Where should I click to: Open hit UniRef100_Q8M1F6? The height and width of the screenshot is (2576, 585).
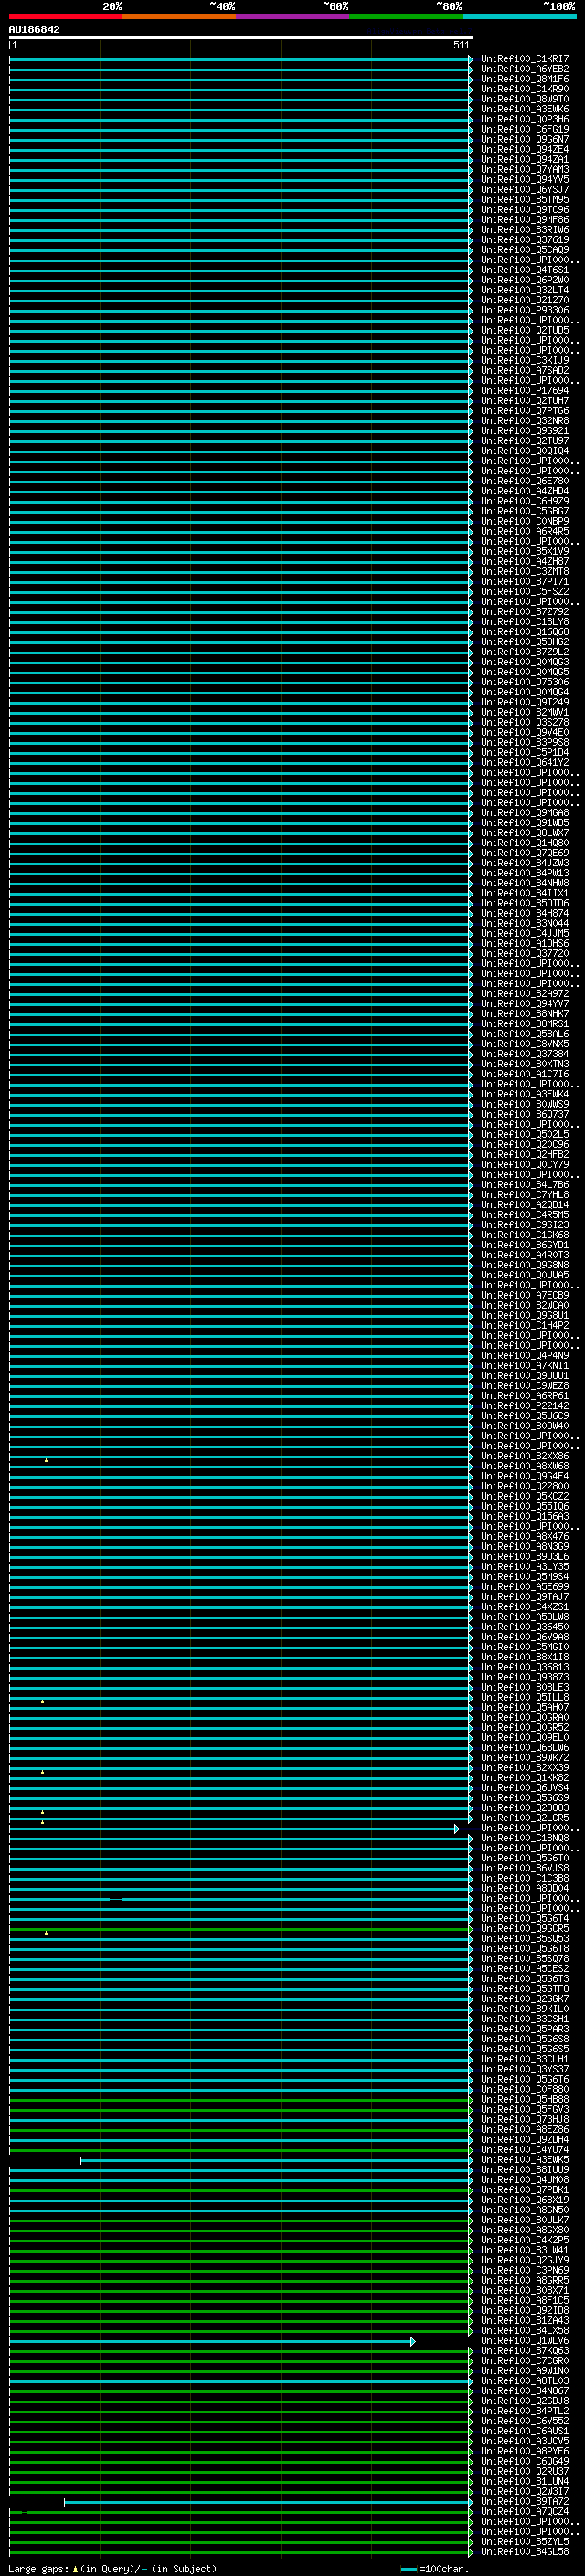[x=525, y=79]
